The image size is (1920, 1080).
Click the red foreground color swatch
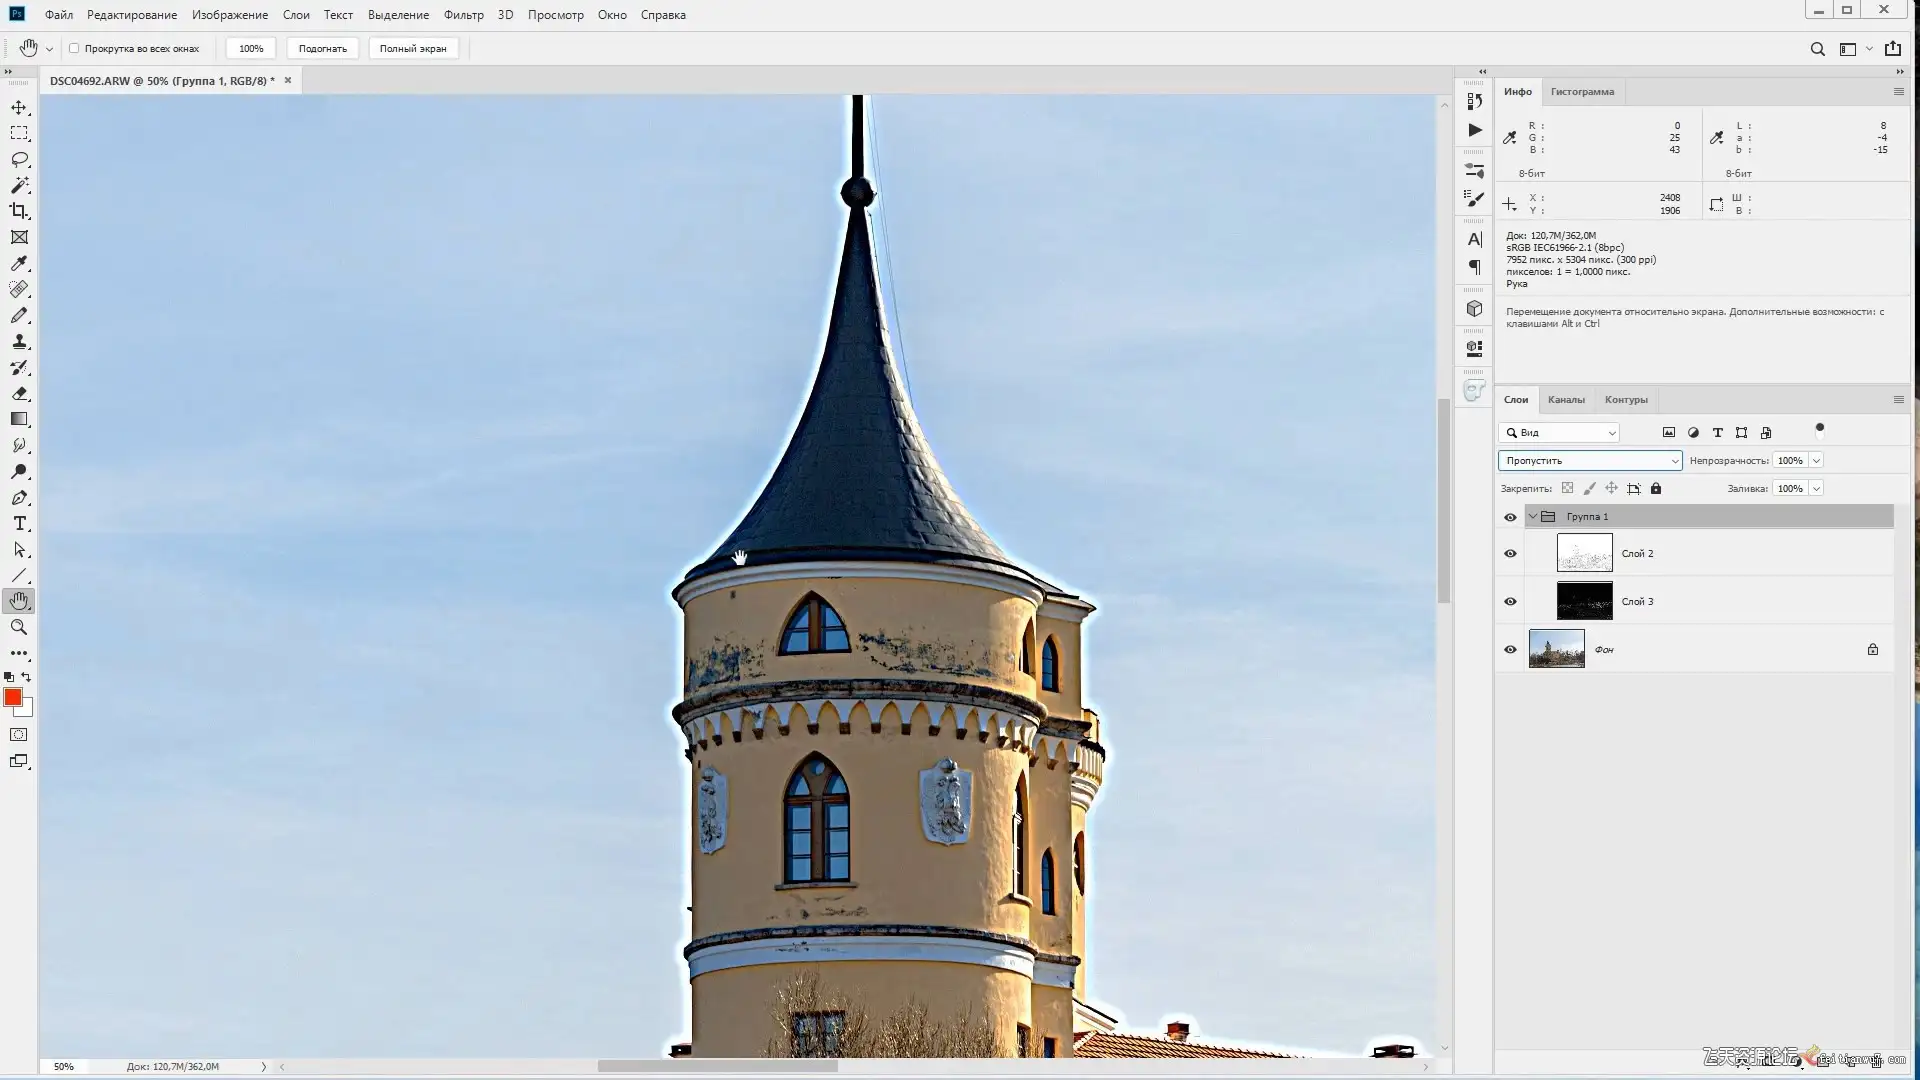13,697
